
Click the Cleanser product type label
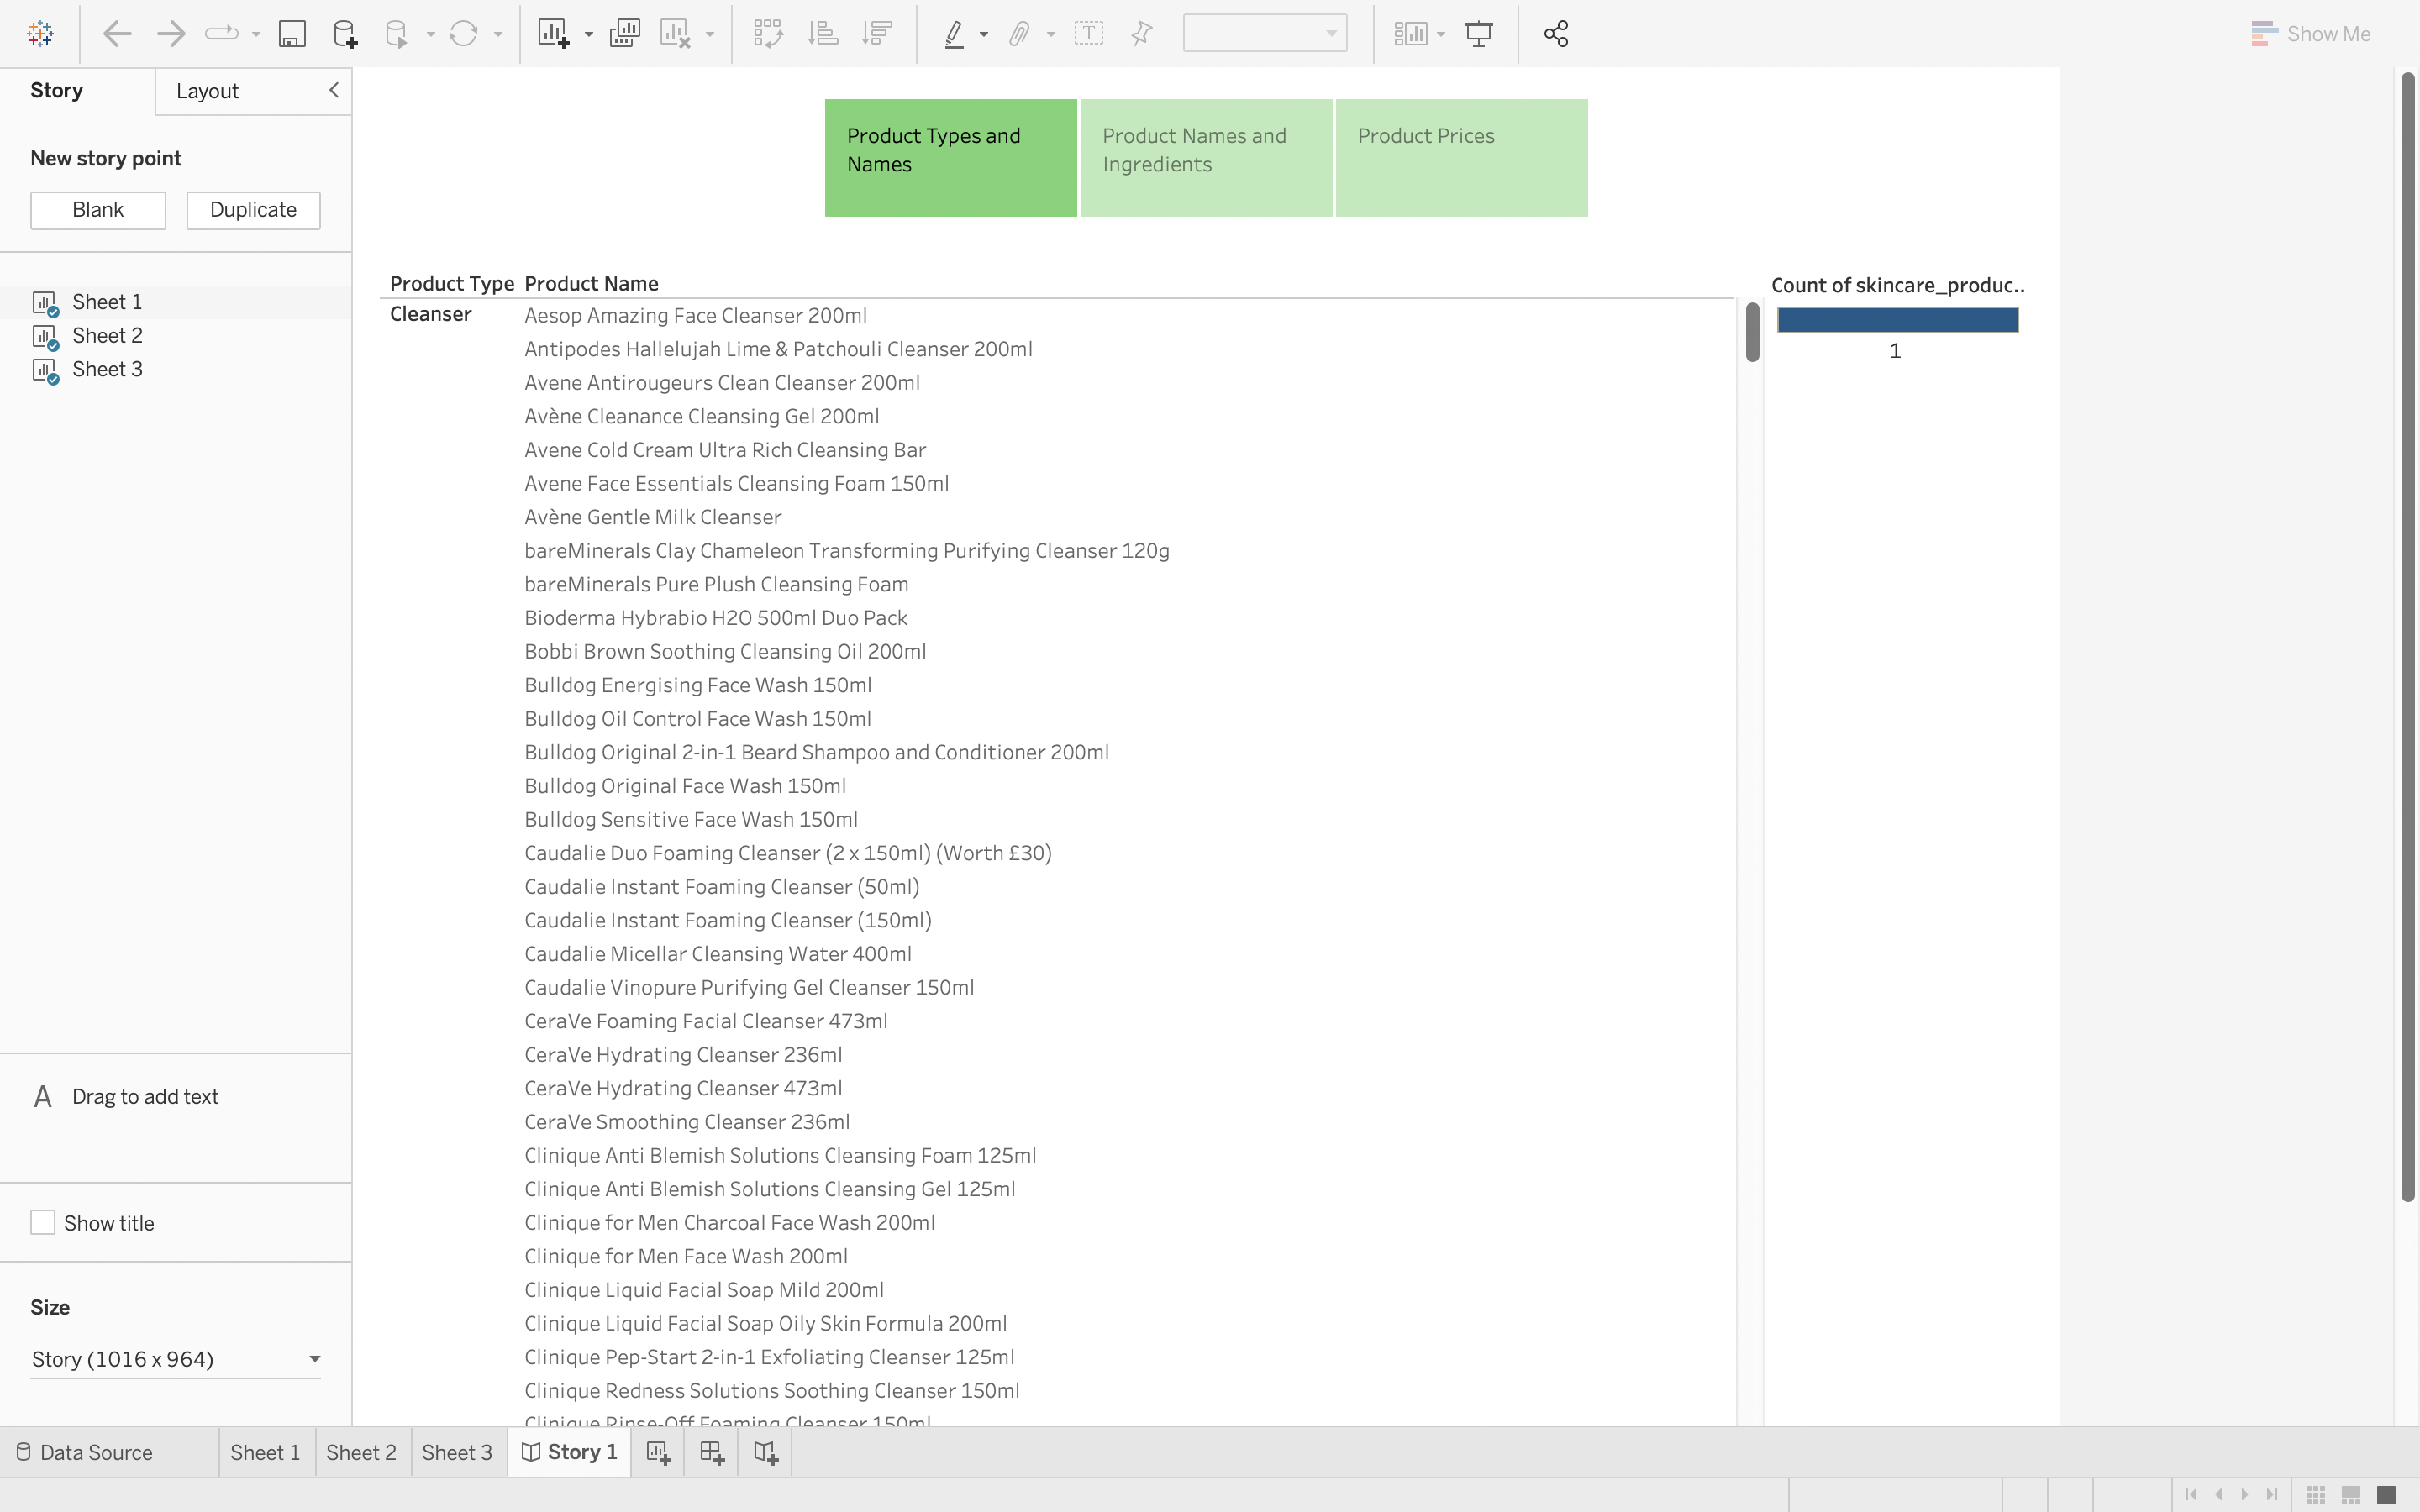(x=430, y=314)
